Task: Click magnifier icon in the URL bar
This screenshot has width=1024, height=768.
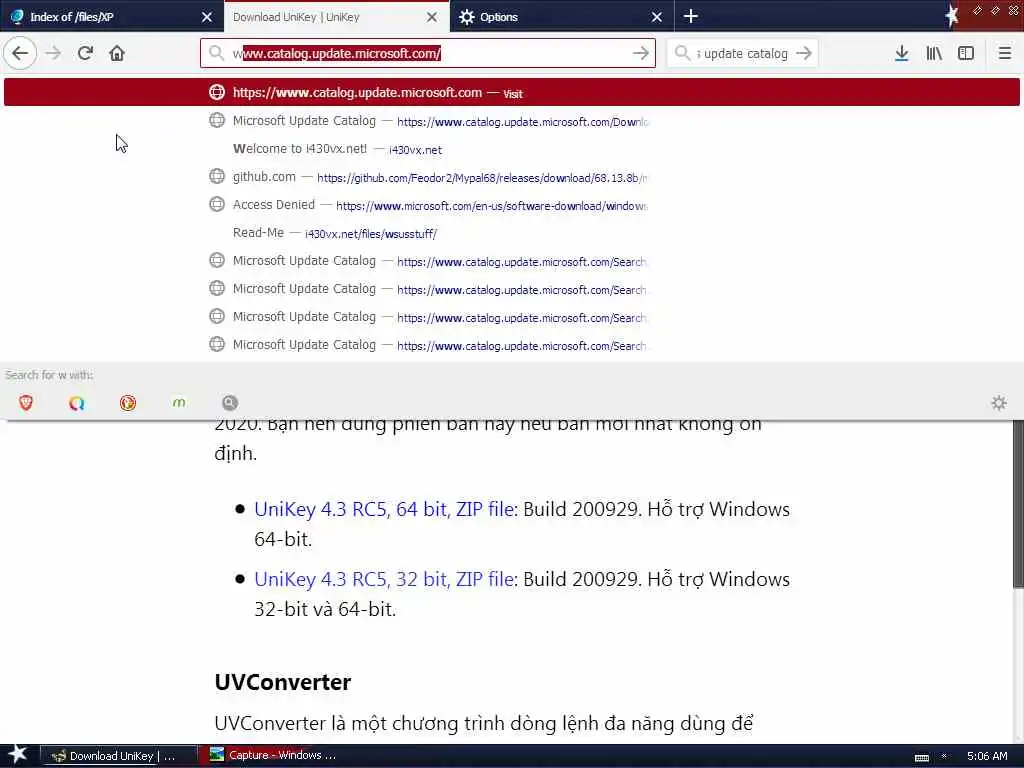Action: point(217,53)
